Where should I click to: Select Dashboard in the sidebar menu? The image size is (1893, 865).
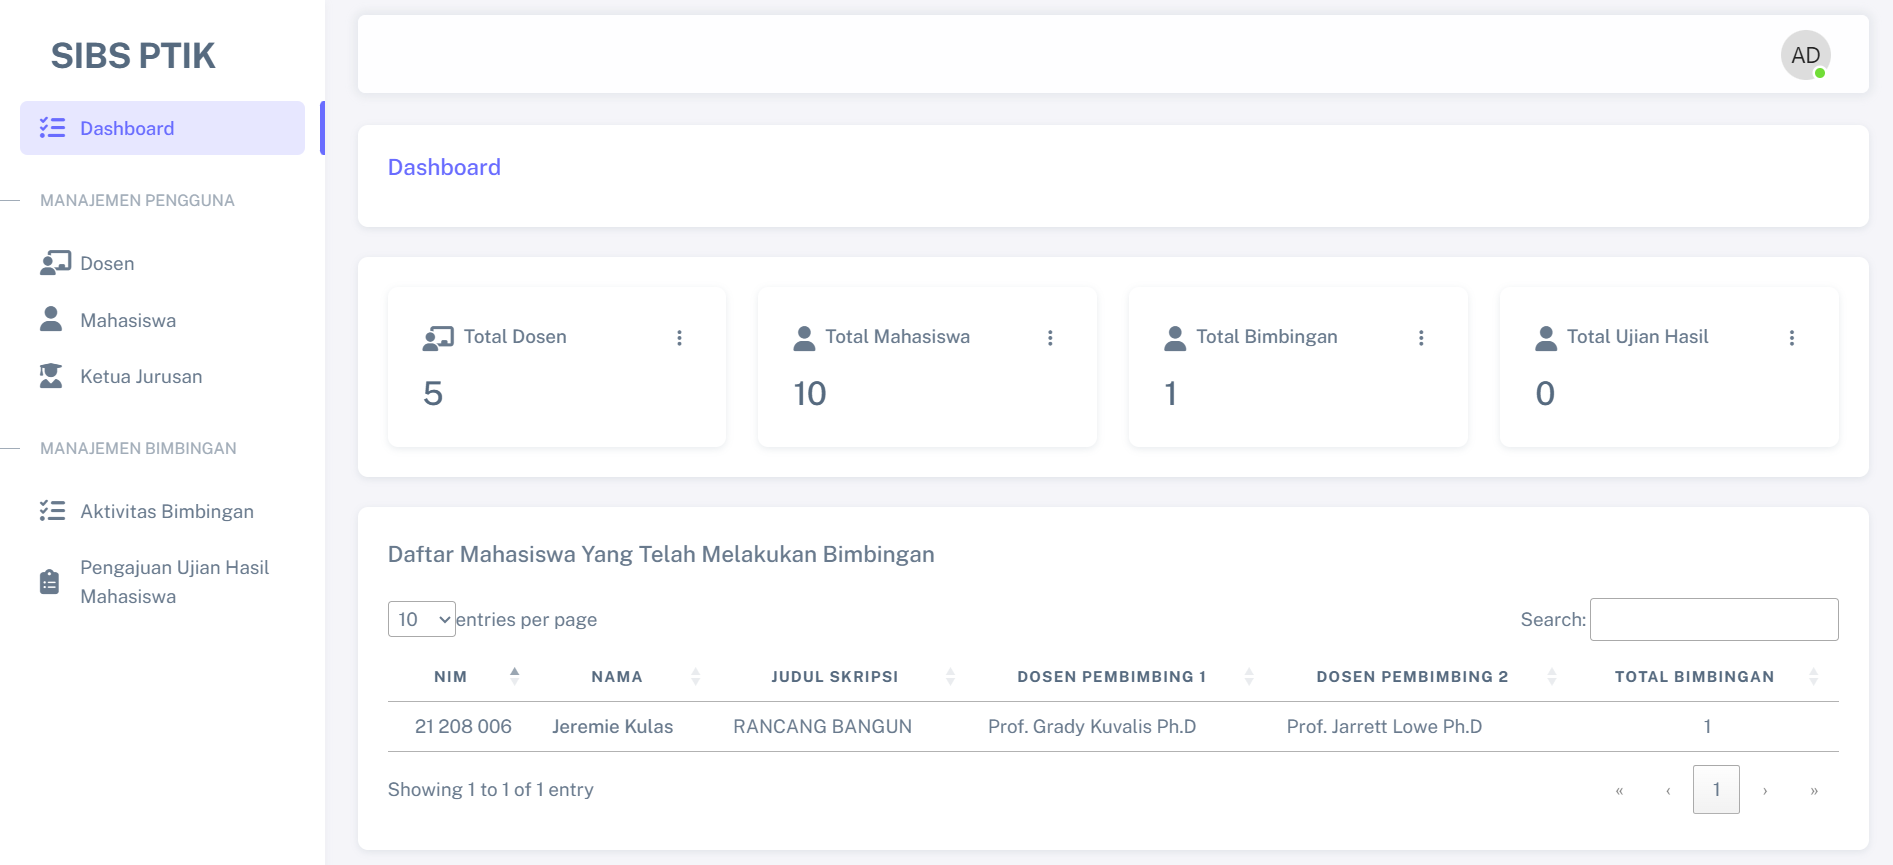[162, 128]
